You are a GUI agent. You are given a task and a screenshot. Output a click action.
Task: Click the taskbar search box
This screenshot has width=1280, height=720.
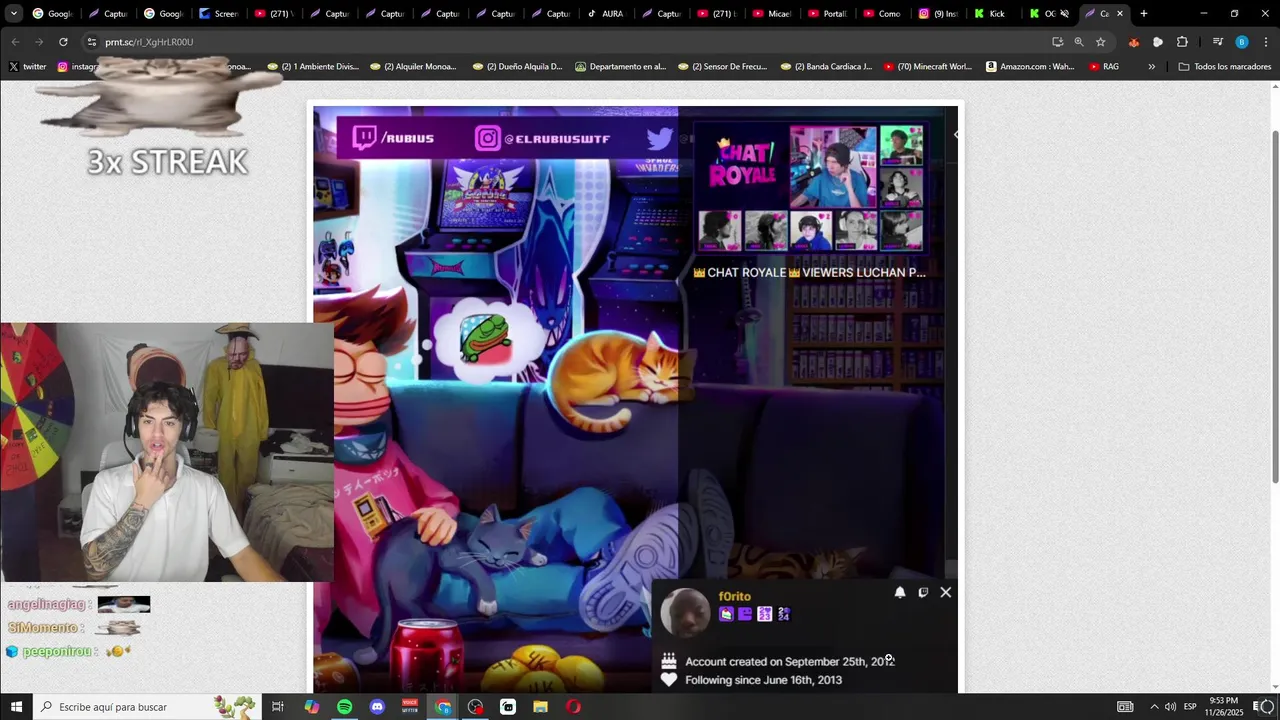147,707
